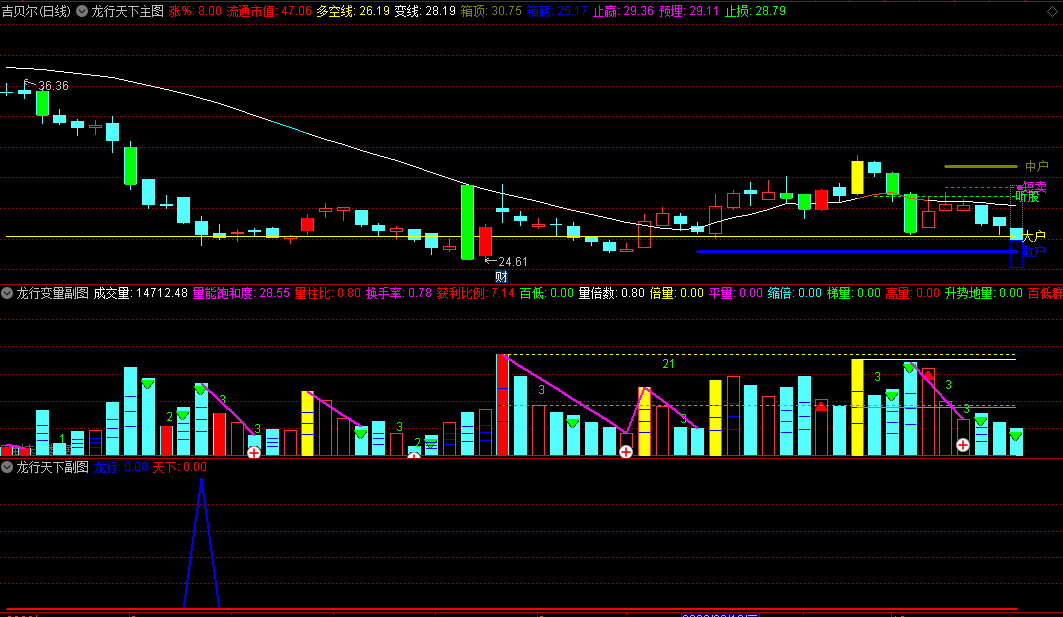The width and height of the screenshot is (1063, 617).
Task: Click the 量能饱和度: 28.55 readout
Action: tap(241, 293)
